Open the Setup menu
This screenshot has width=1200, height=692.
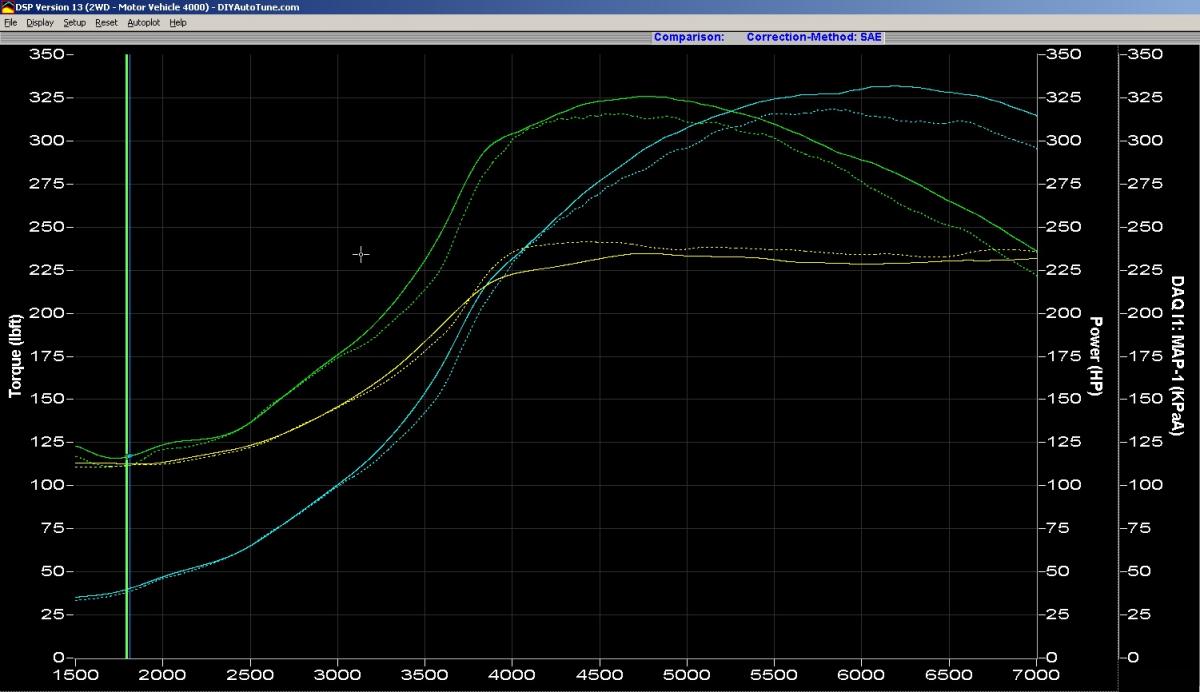pyautogui.click(x=75, y=22)
